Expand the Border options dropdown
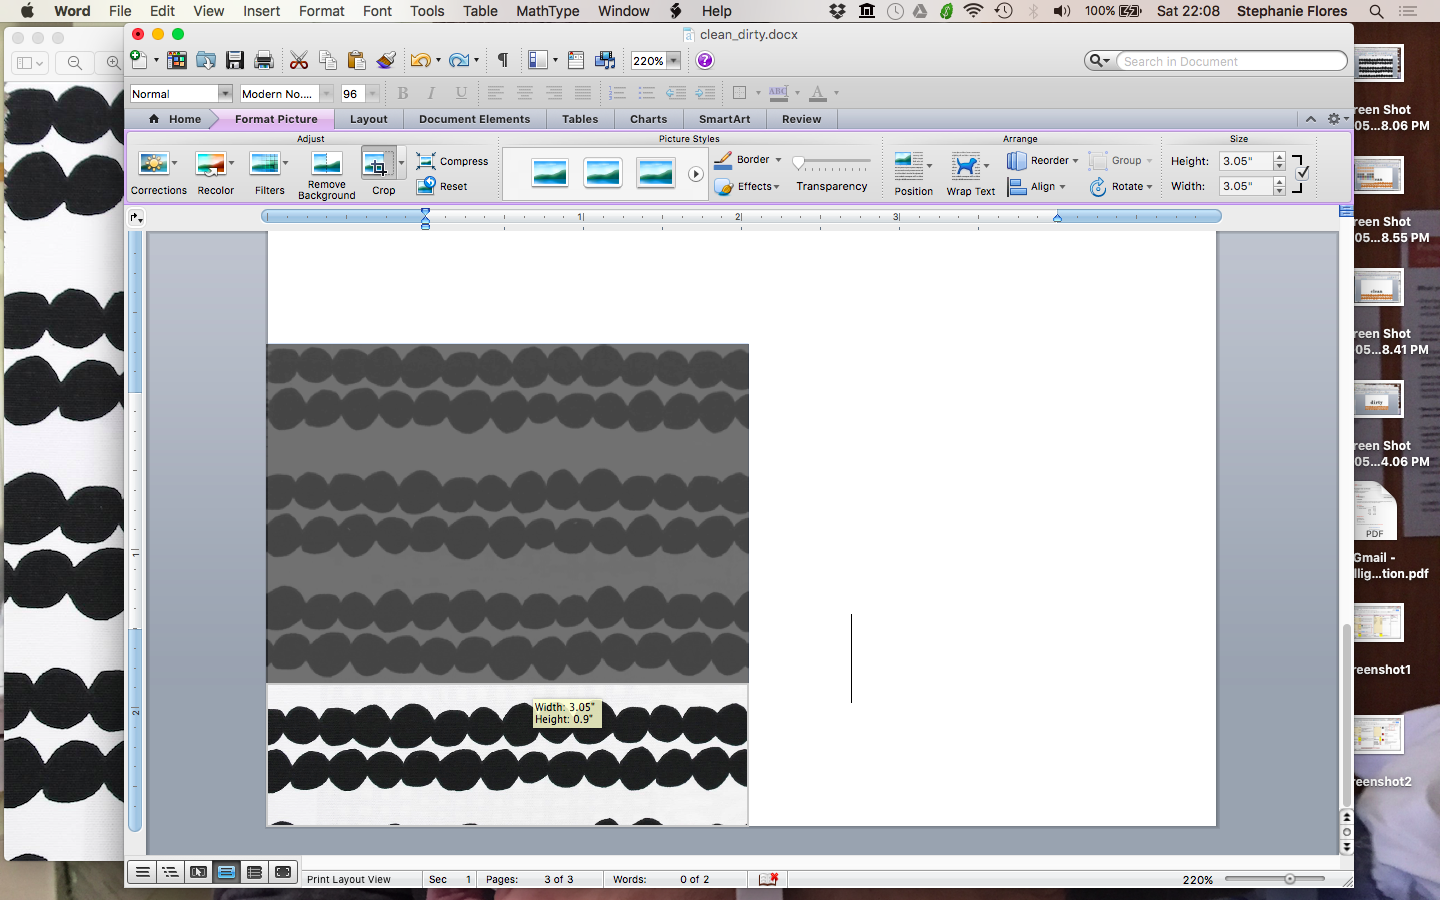 [x=778, y=160]
